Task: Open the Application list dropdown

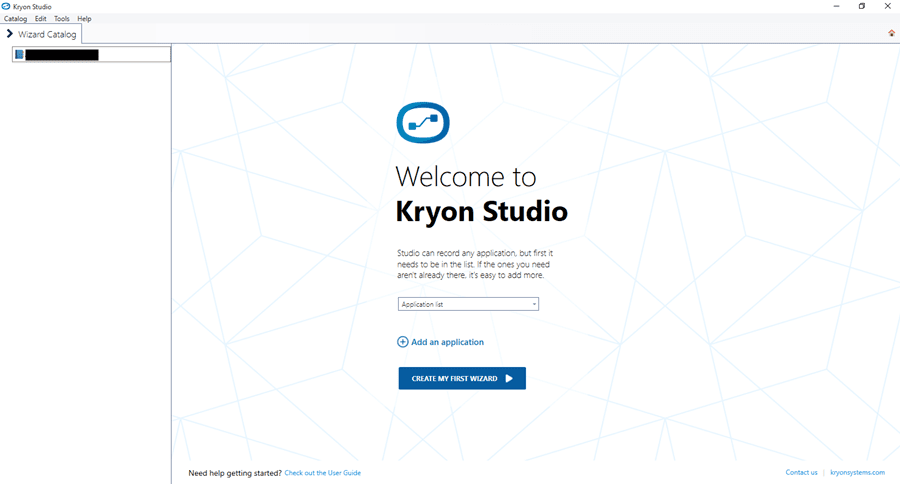Action: point(467,304)
